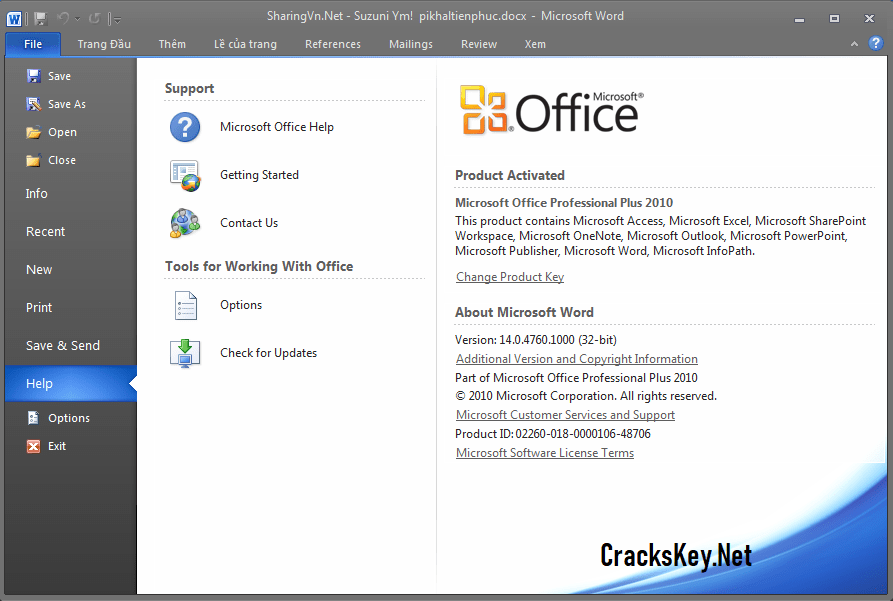Switch to the Thêm tab
The height and width of the screenshot is (601, 893).
172,44
